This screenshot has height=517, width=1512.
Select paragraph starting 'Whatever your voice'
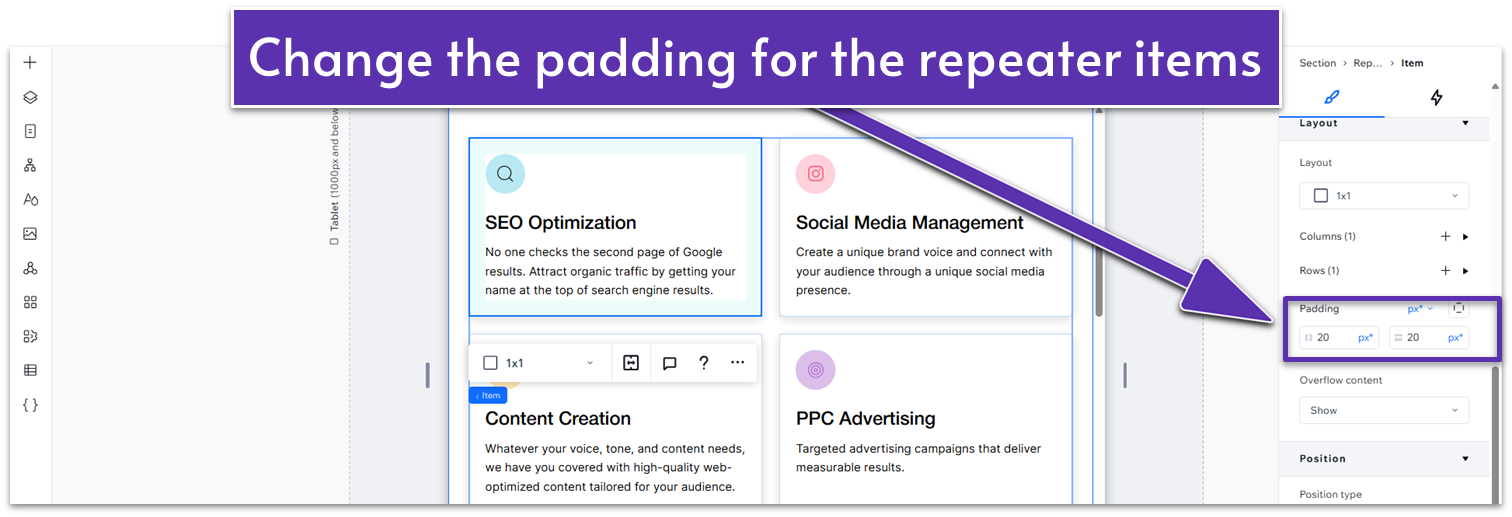pos(615,468)
